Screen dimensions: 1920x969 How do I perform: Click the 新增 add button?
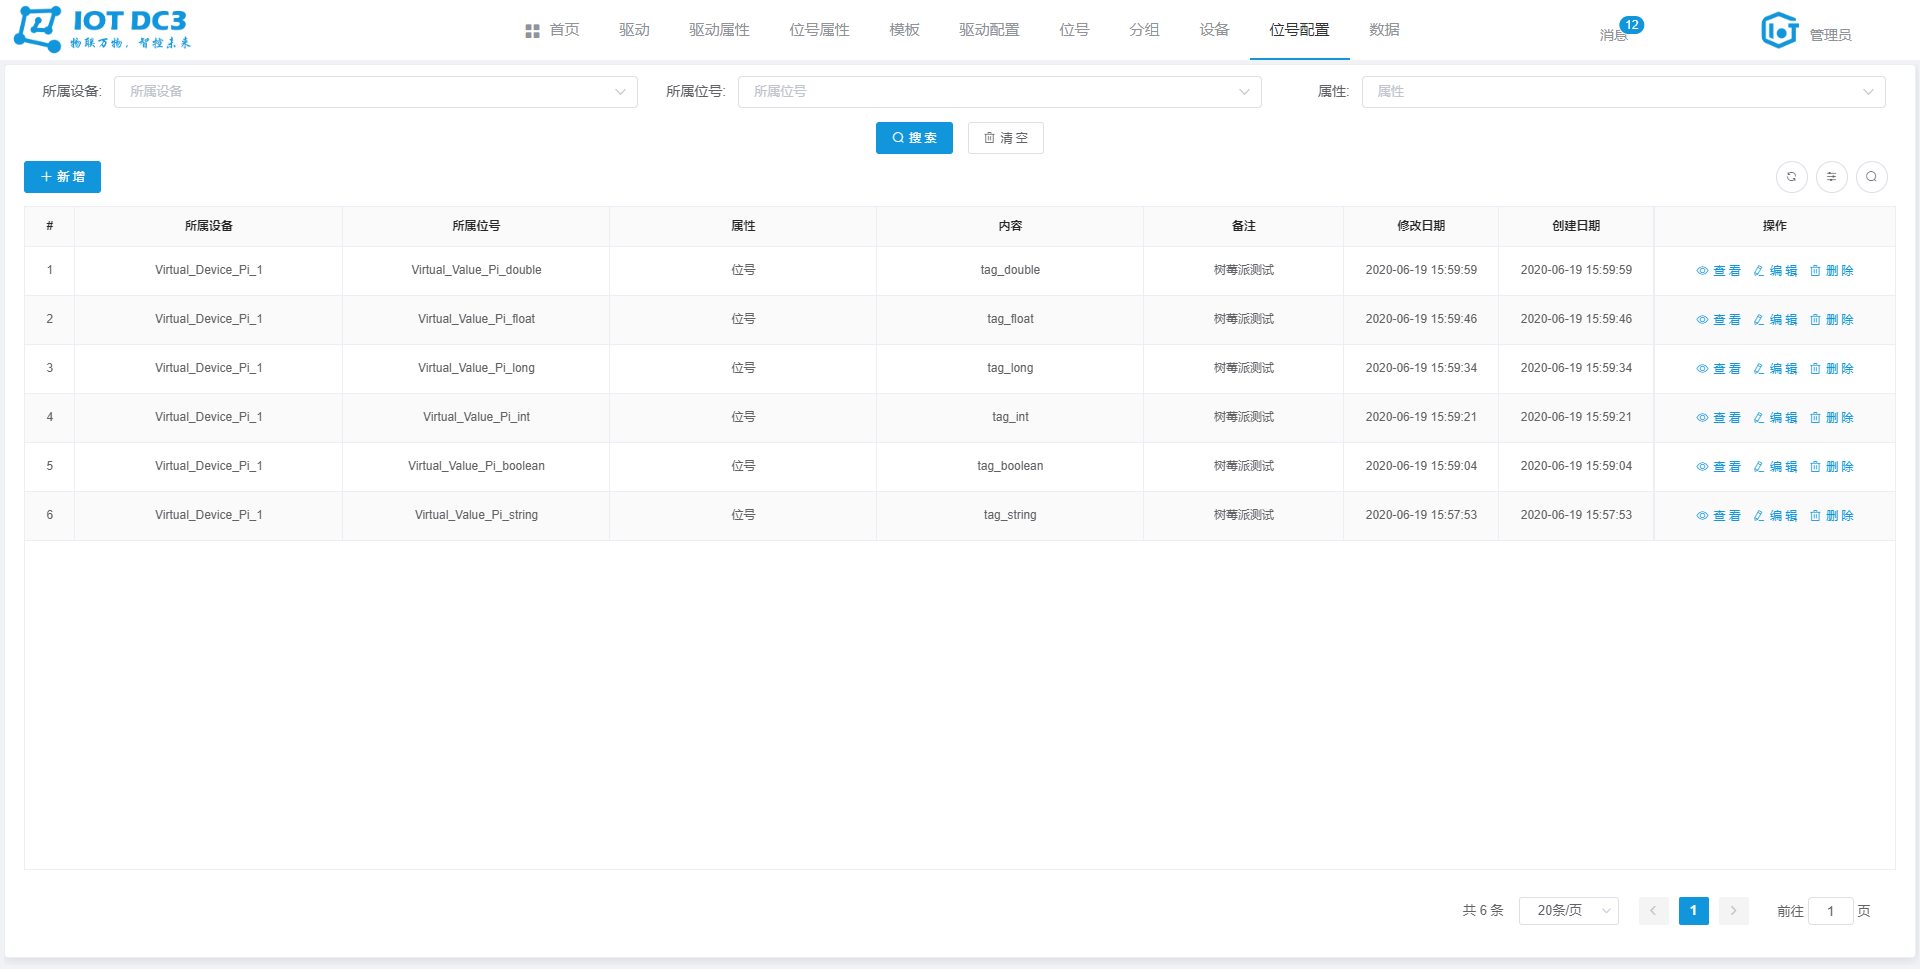[x=62, y=177]
